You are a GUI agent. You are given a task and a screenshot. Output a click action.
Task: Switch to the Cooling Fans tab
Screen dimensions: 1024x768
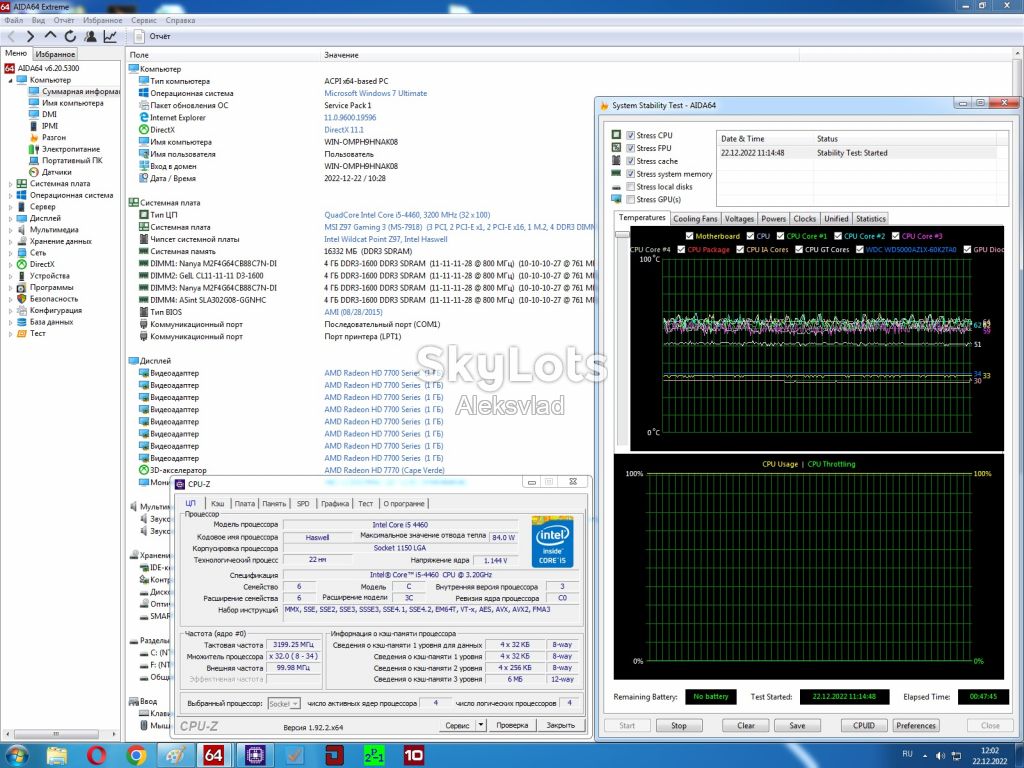pos(695,219)
